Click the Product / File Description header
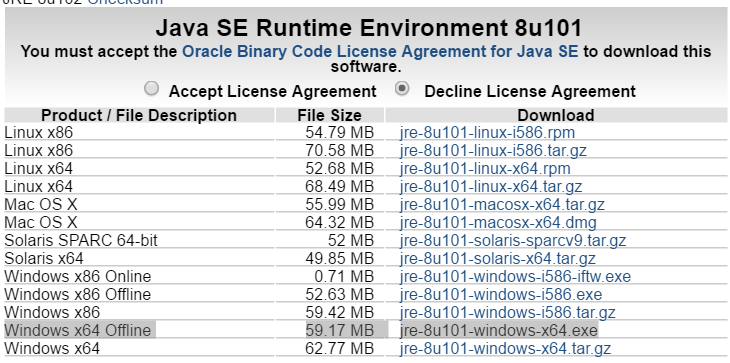The width and height of the screenshot is (730, 363). (x=139, y=115)
